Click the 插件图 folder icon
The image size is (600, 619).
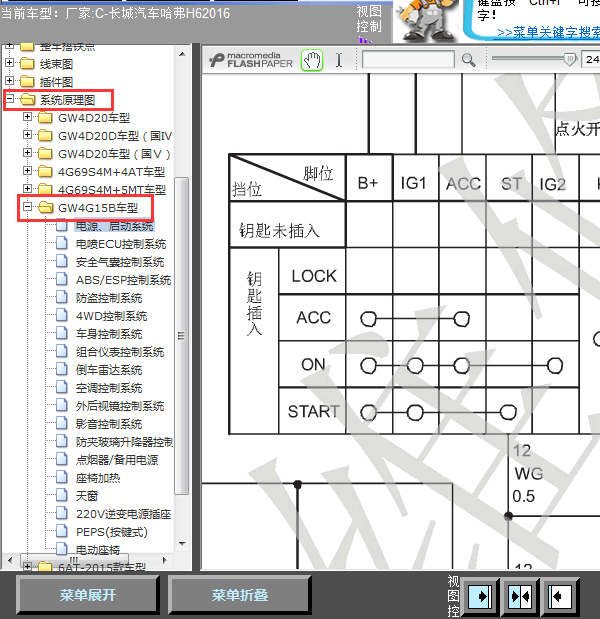27,81
